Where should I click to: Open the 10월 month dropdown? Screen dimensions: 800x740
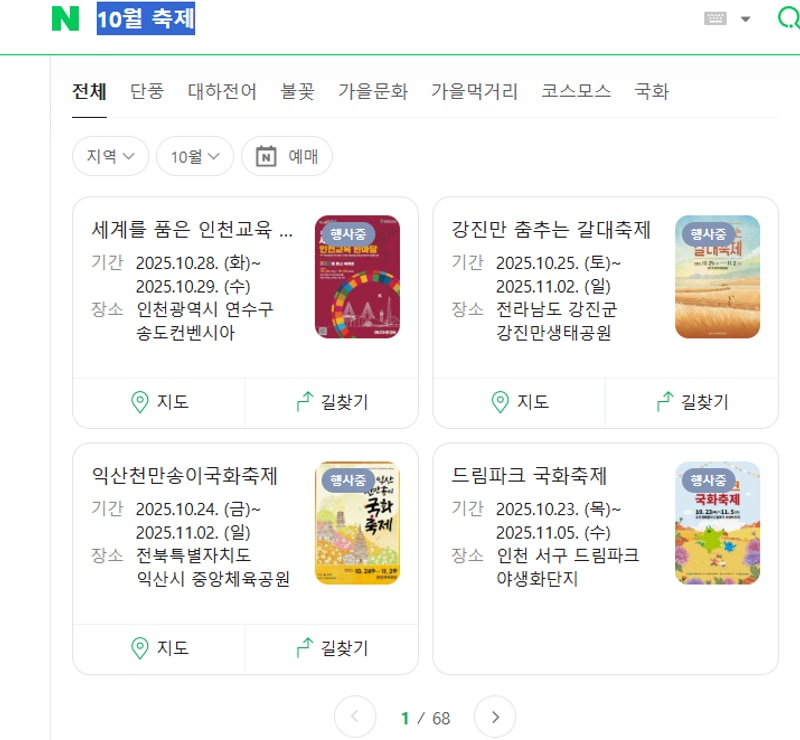tap(194, 156)
